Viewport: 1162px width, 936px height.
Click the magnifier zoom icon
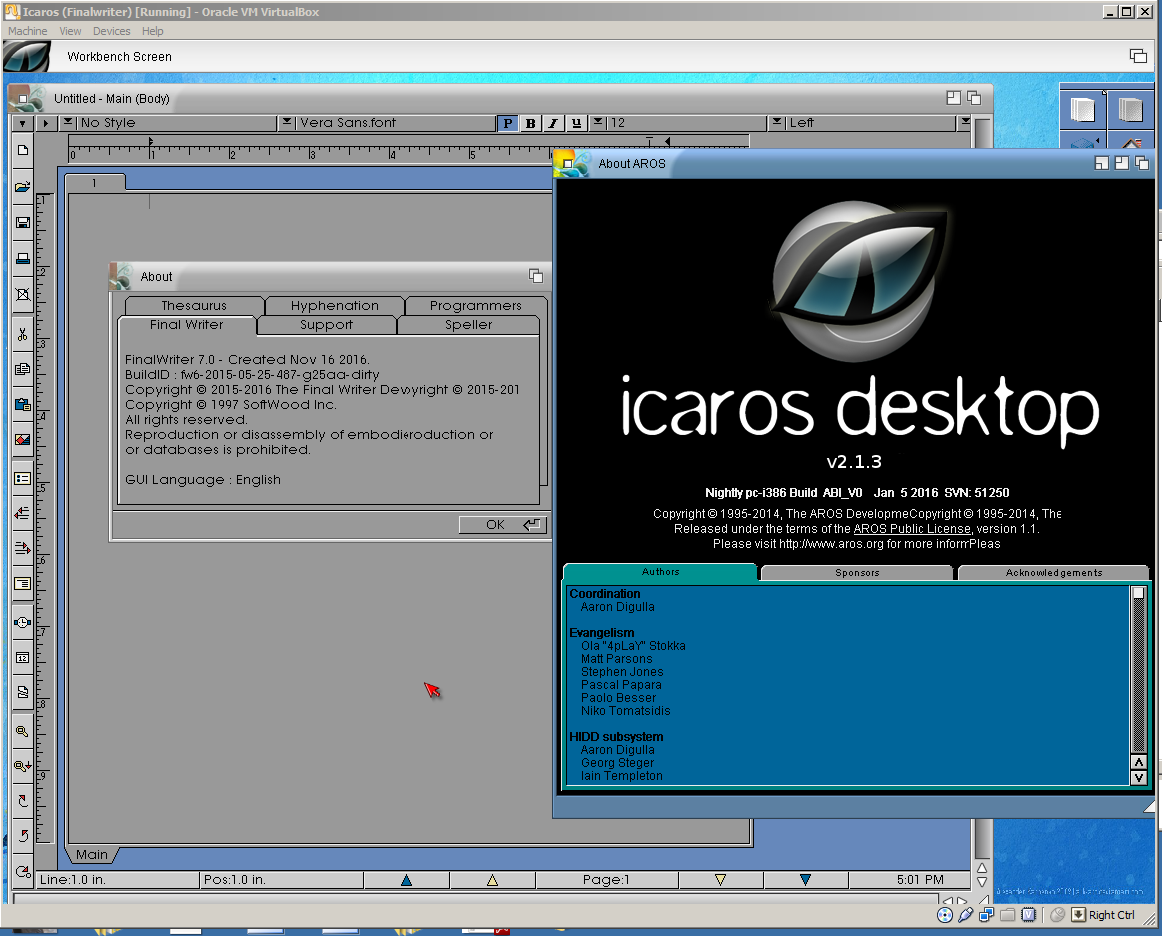pos(23,731)
